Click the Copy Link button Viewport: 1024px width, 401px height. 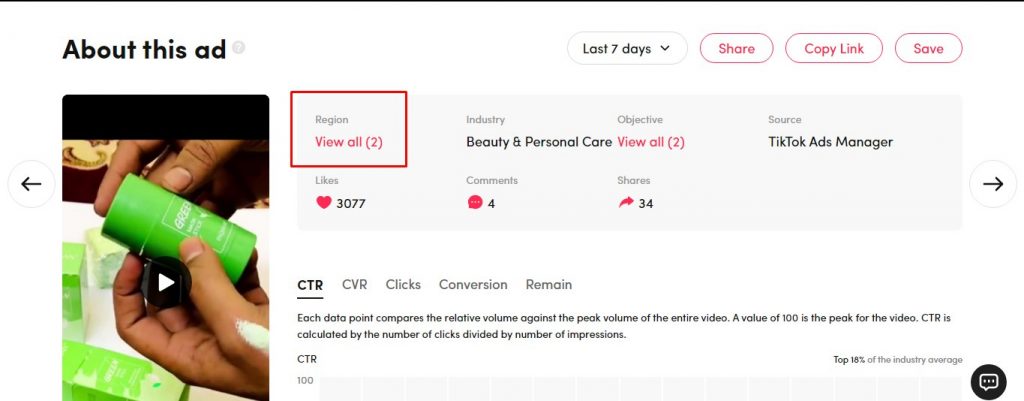pos(834,48)
